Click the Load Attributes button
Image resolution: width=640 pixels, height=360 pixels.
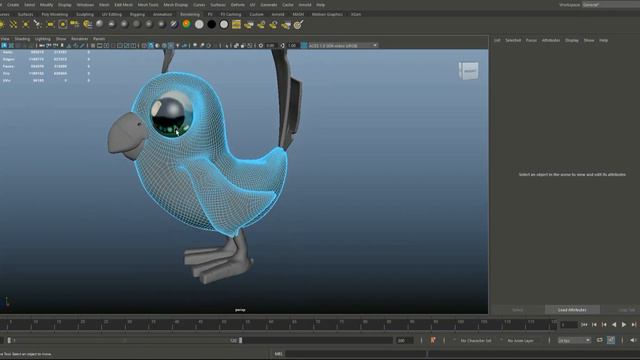point(572,310)
